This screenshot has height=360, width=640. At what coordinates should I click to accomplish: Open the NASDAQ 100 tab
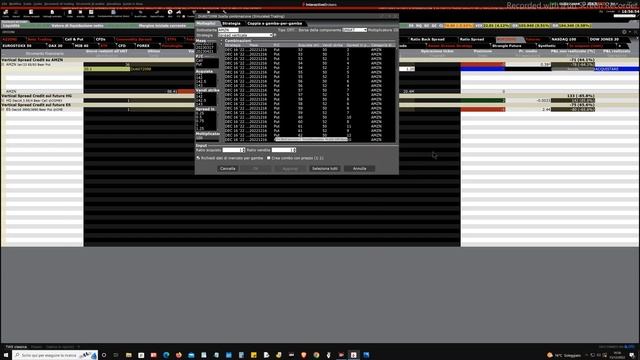pos(564,39)
